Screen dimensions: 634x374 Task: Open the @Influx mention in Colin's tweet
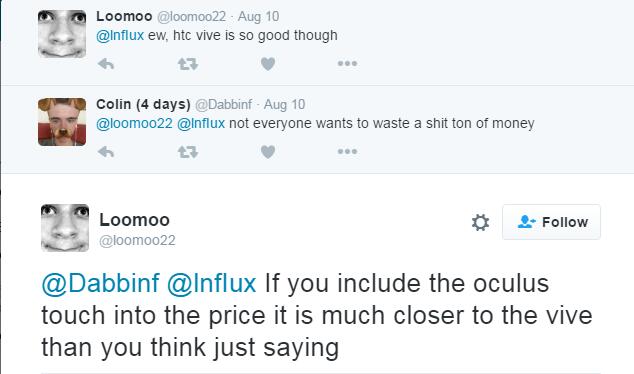point(201,123)
